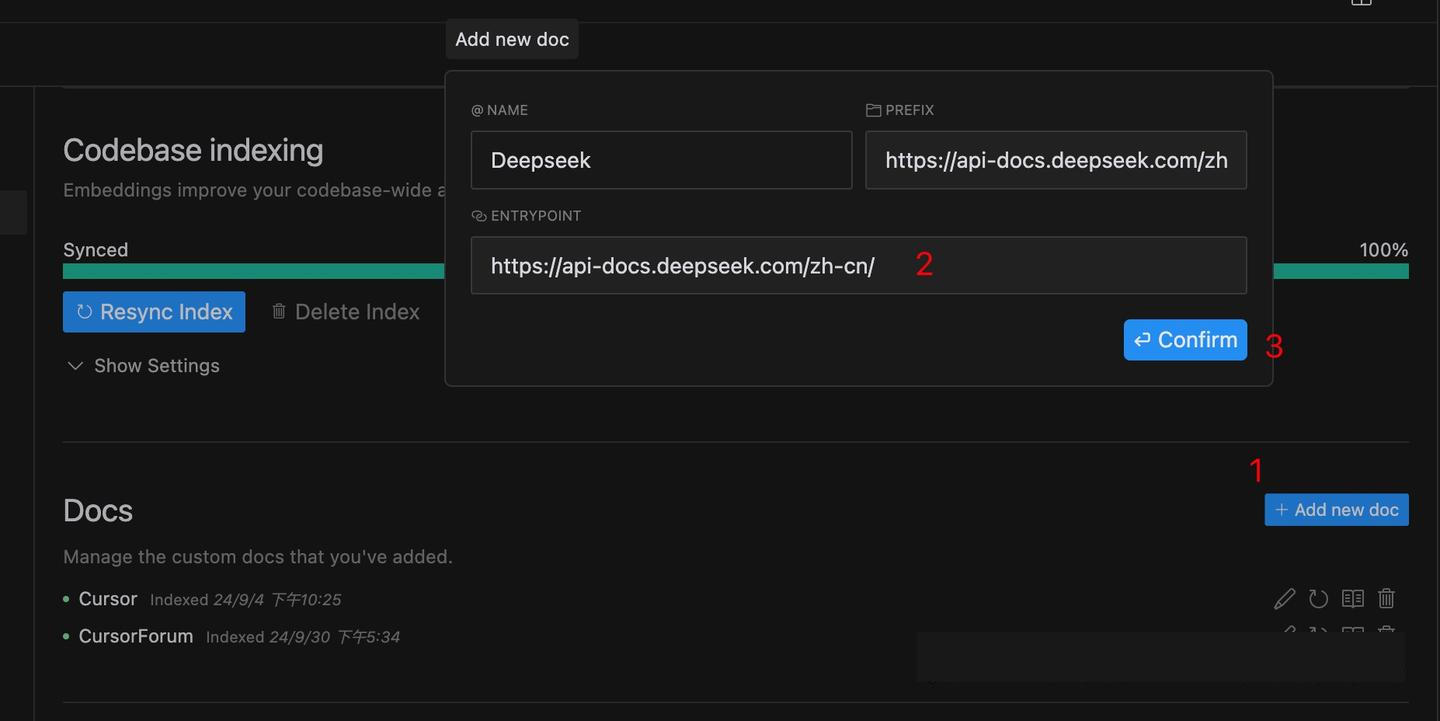Click into the PREFIX URL field
This screenshot has height=721, width=1440.
click(x=1055, y=160)
